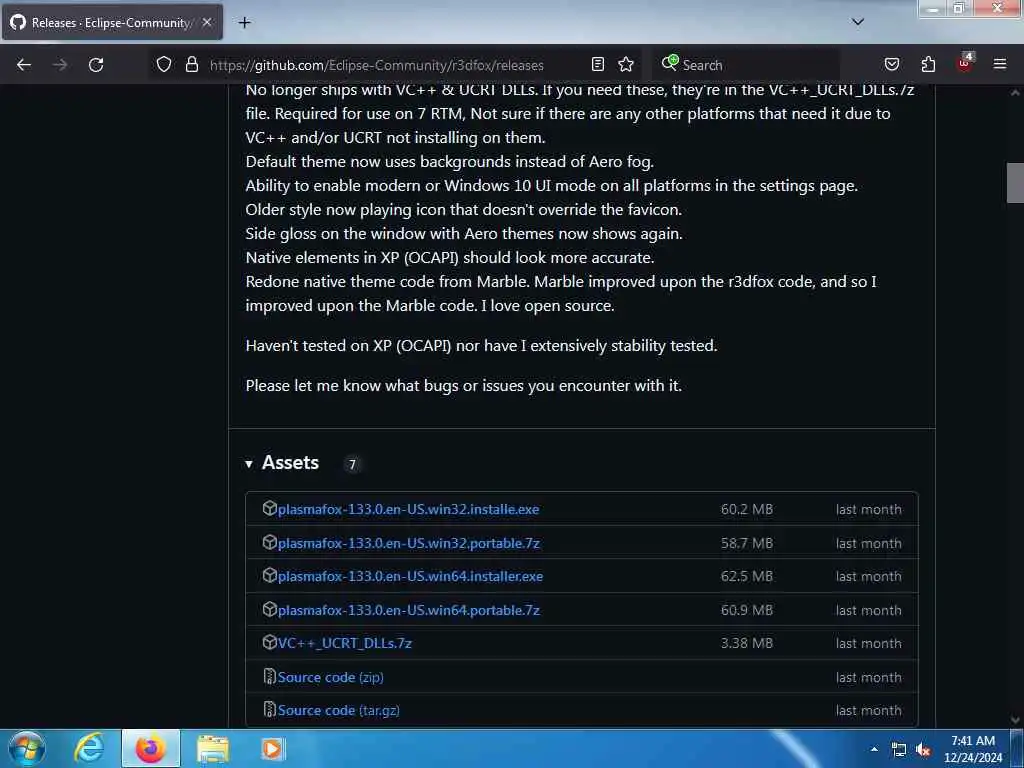Download plasmafox win64 portable 7z
1024x768 pixels.
(x=409, y=611)
